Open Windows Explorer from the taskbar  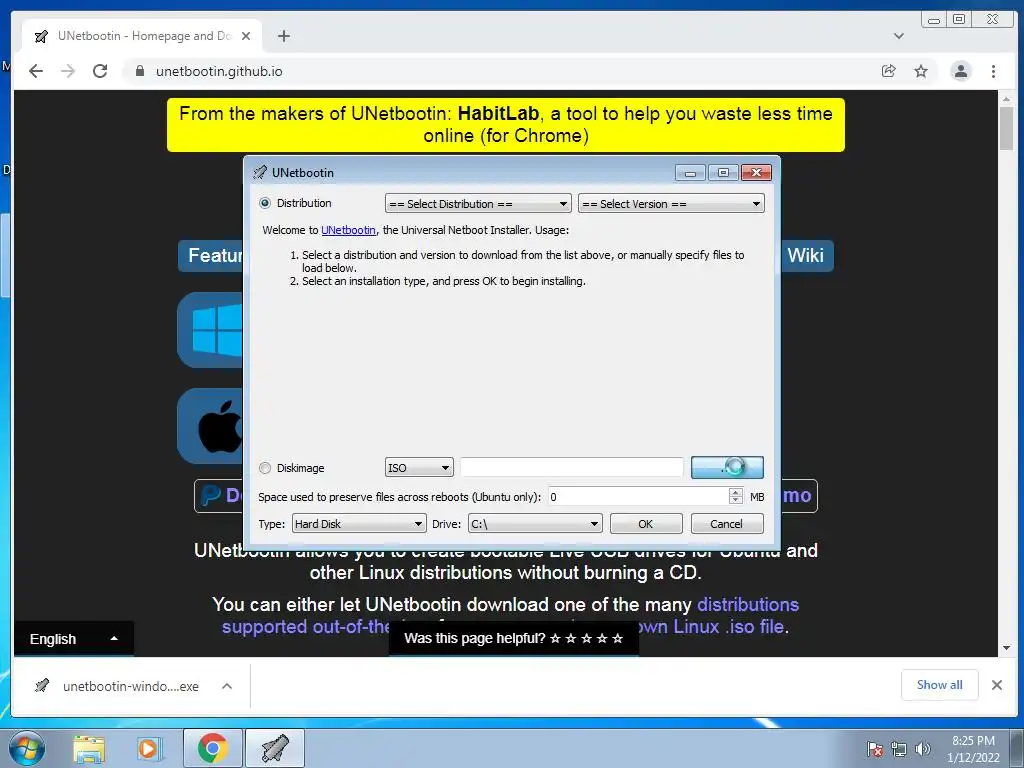click(89, 748)
